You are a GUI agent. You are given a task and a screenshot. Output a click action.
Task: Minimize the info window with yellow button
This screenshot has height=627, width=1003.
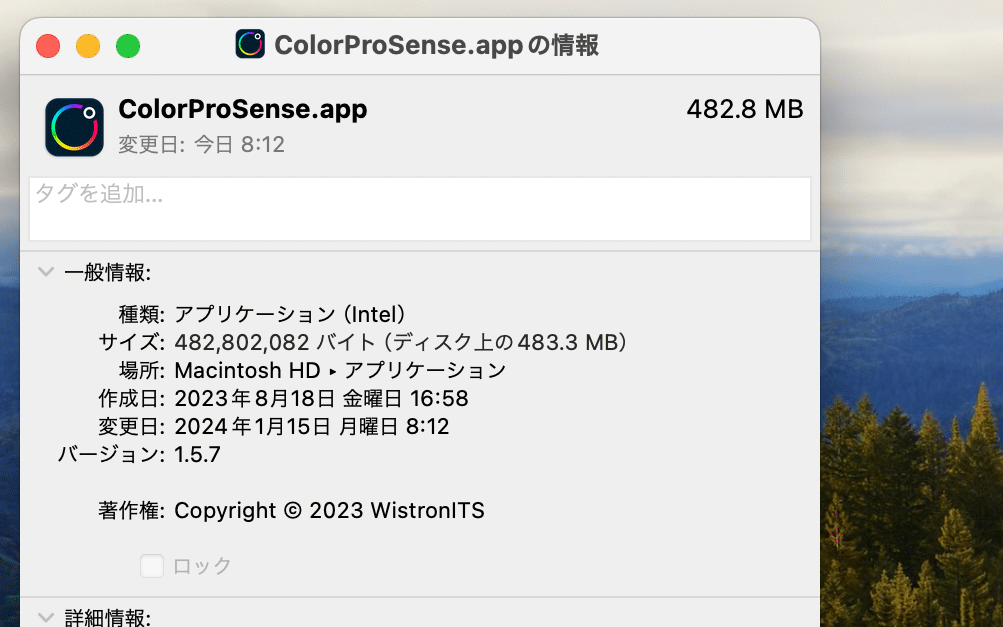tap(88, 46)
